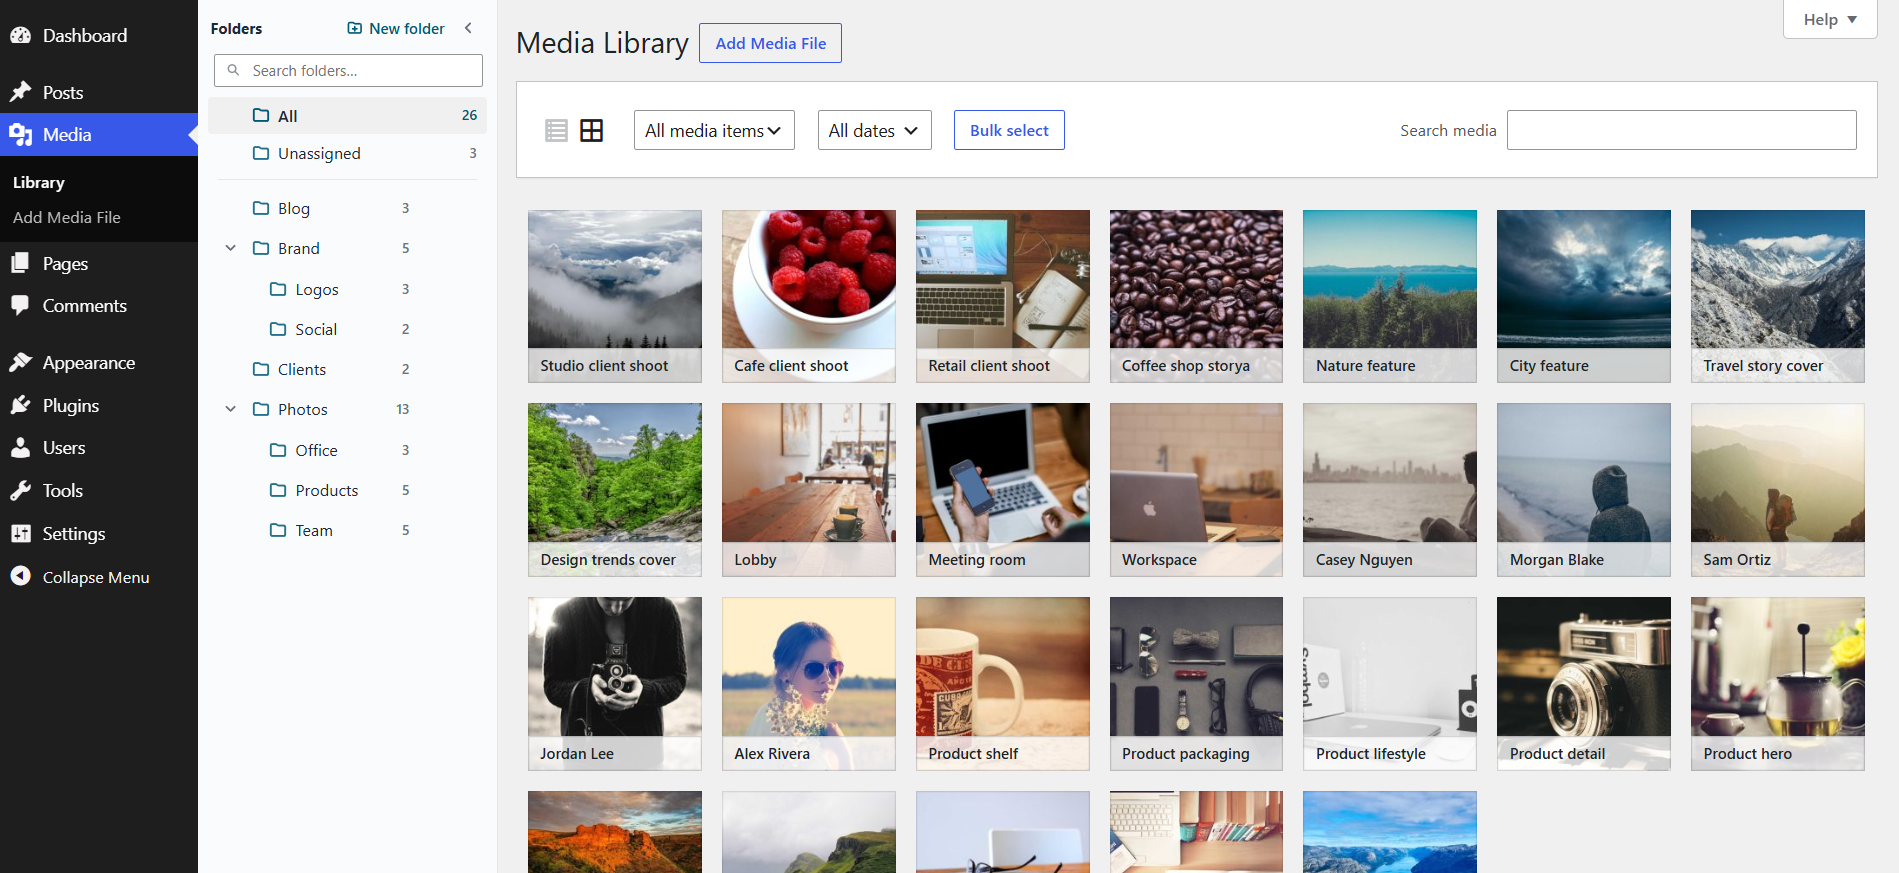Click the New folder plus icon
1899x873 pixels.
(x=355, y=28)
